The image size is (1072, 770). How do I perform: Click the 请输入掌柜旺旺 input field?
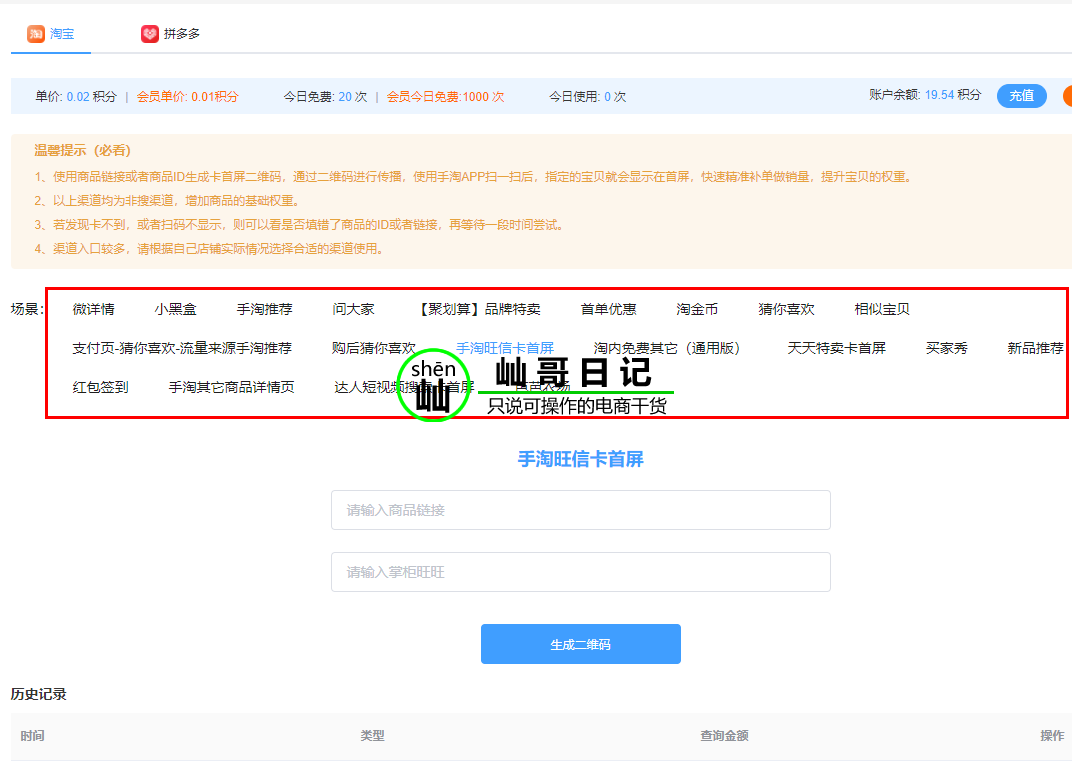(581, 572)
